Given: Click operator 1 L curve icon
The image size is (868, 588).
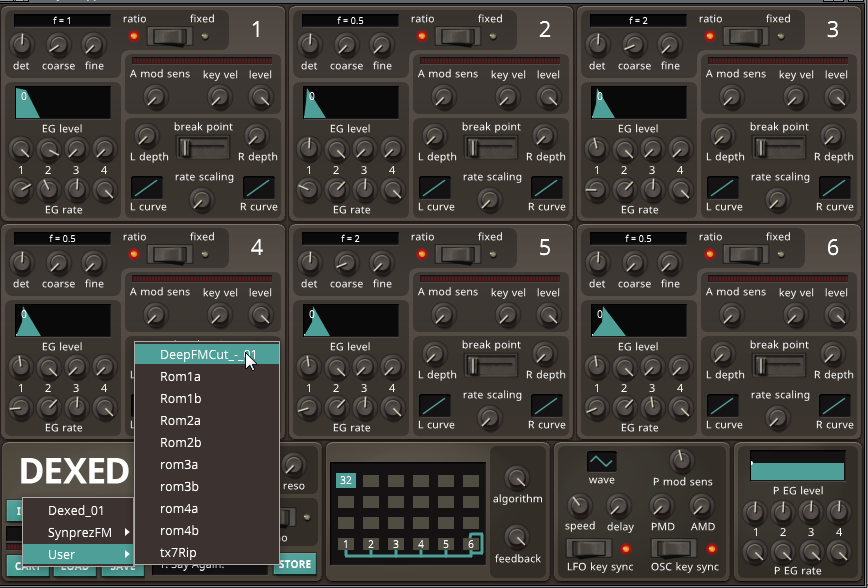Looking at the screenshot, I should [147, 187].
